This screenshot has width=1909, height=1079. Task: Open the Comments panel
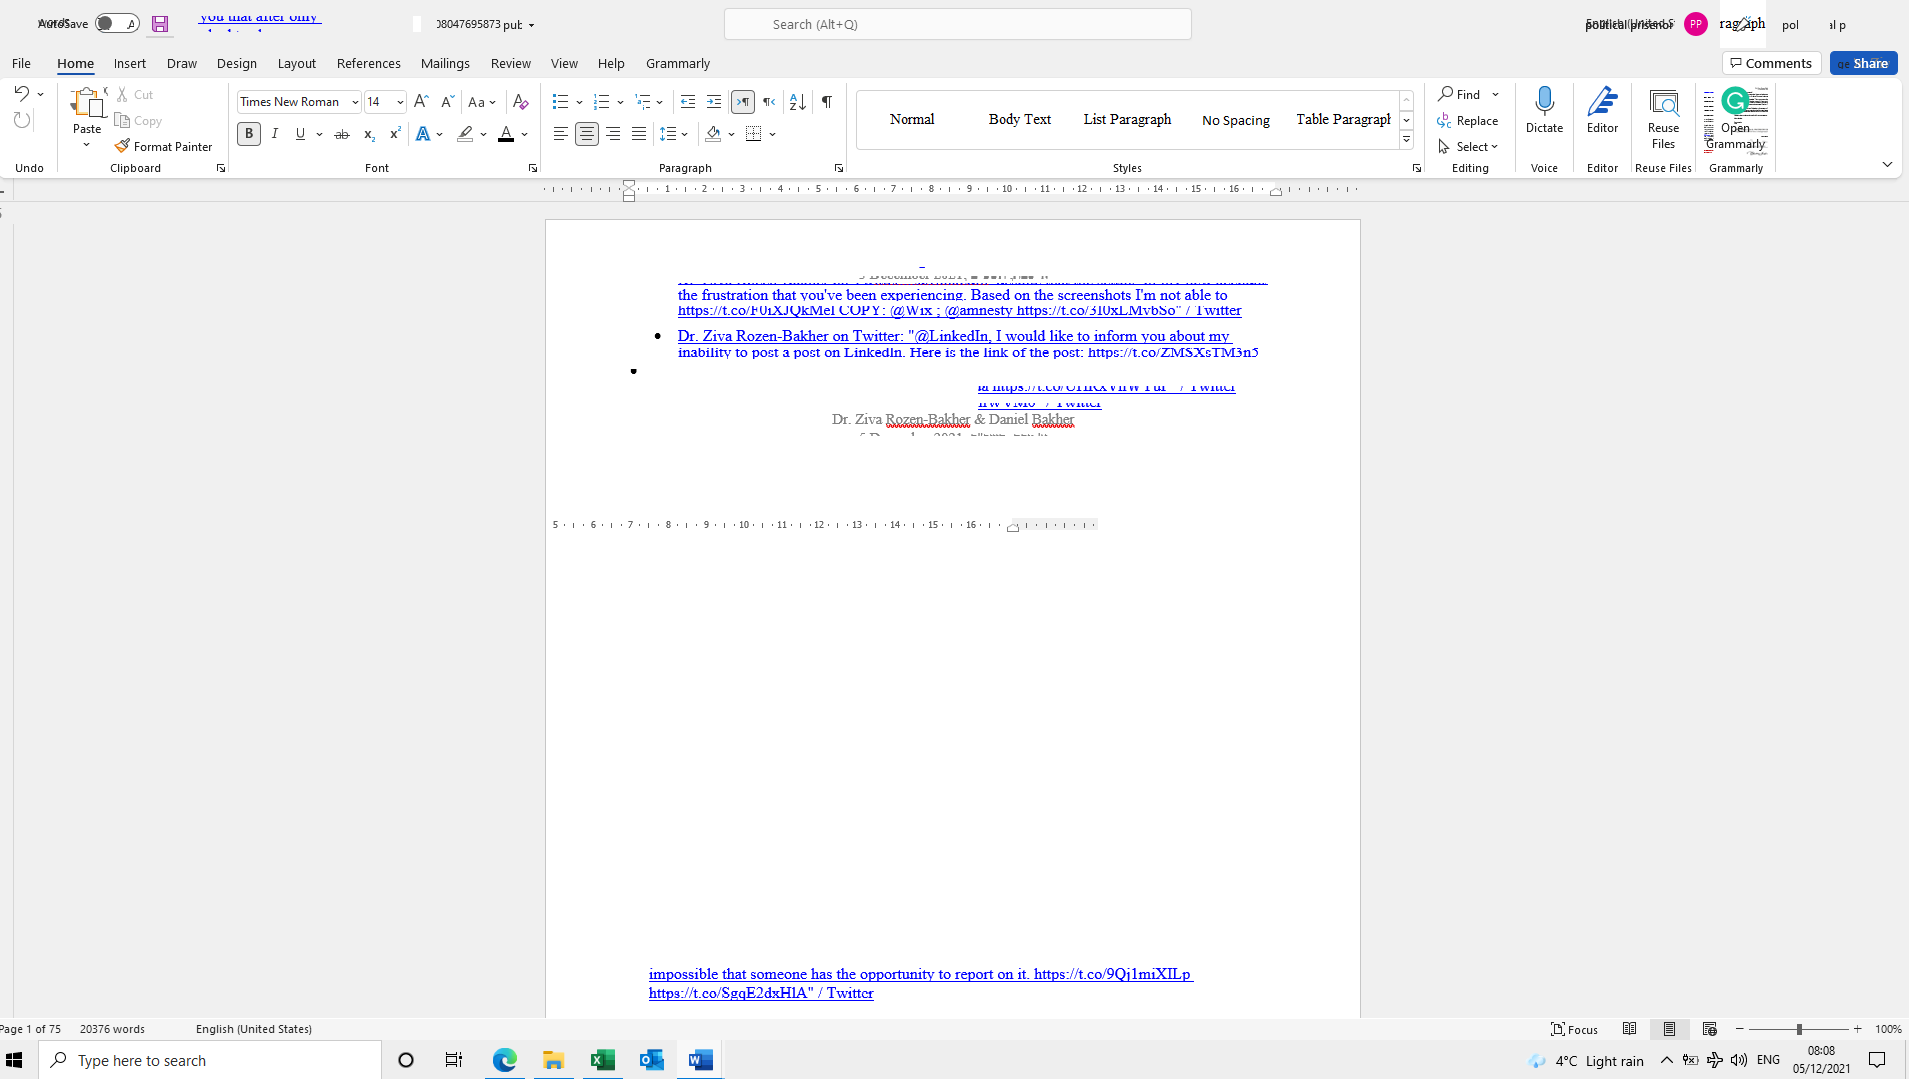click(x=1771, y=63)
